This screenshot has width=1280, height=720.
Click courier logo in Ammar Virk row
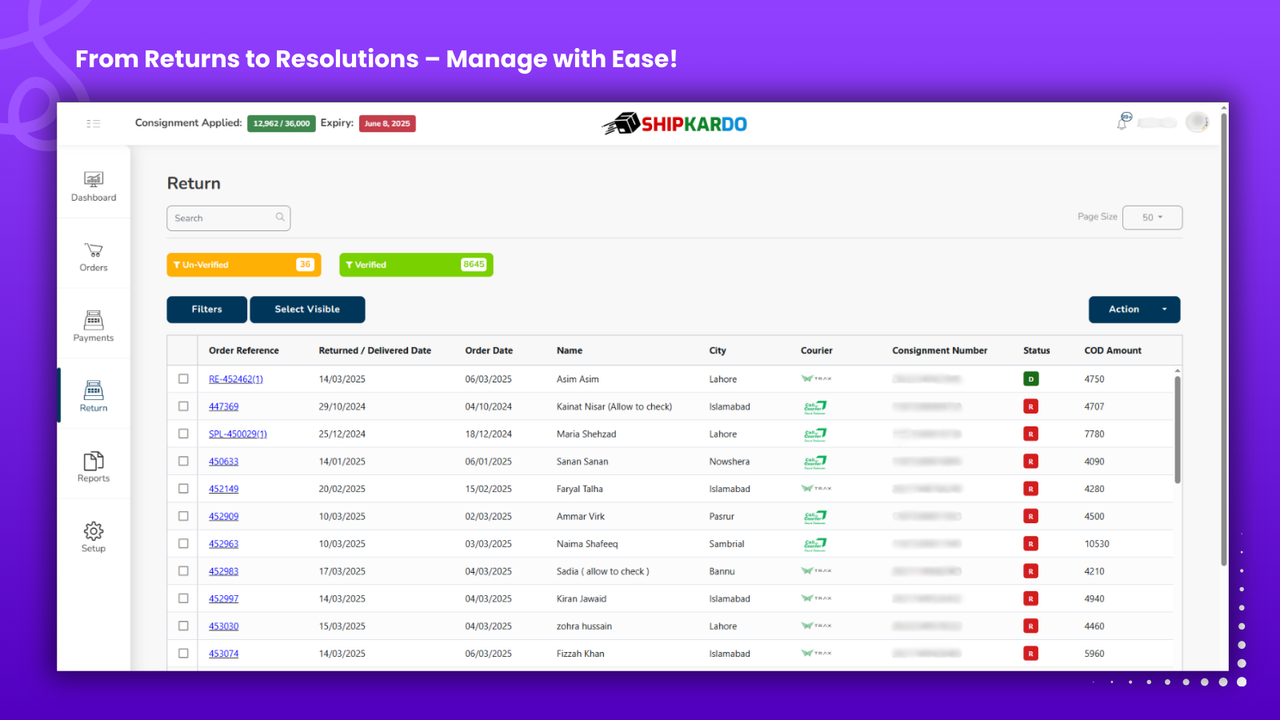coord(815,517)
